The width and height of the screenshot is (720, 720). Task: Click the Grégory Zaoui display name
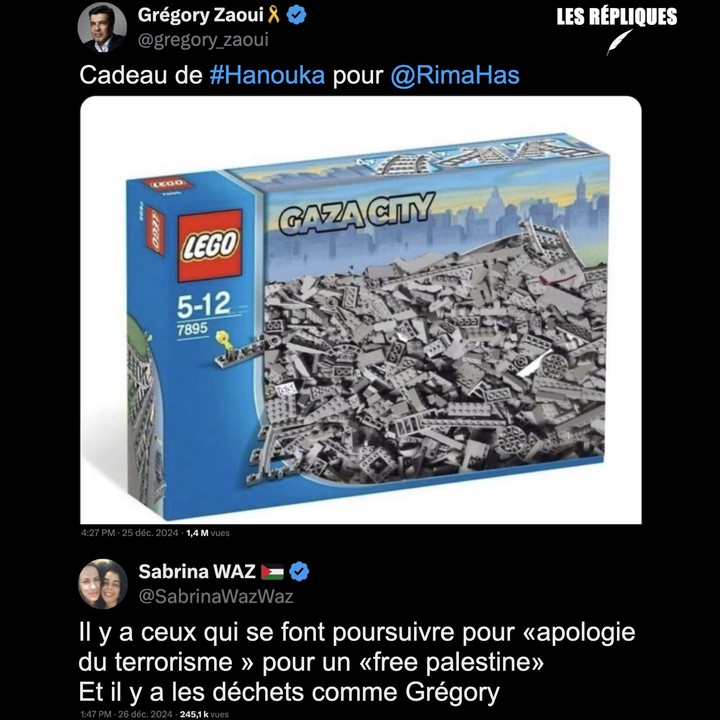tap(200, 15)
